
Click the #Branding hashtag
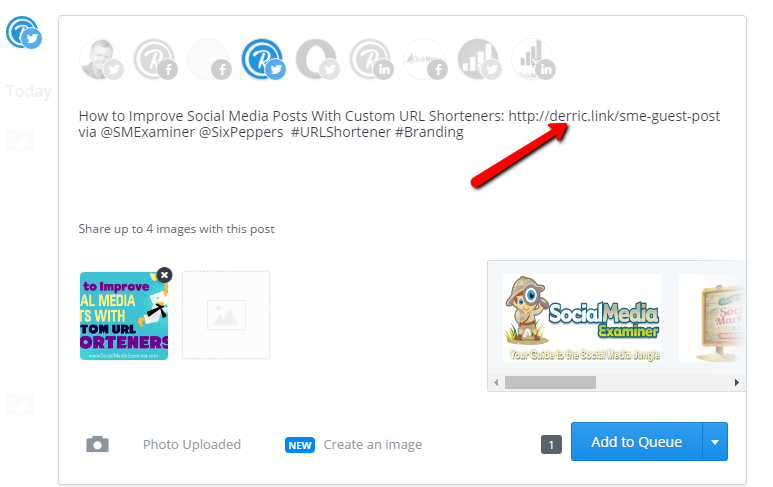coord(429,132)
